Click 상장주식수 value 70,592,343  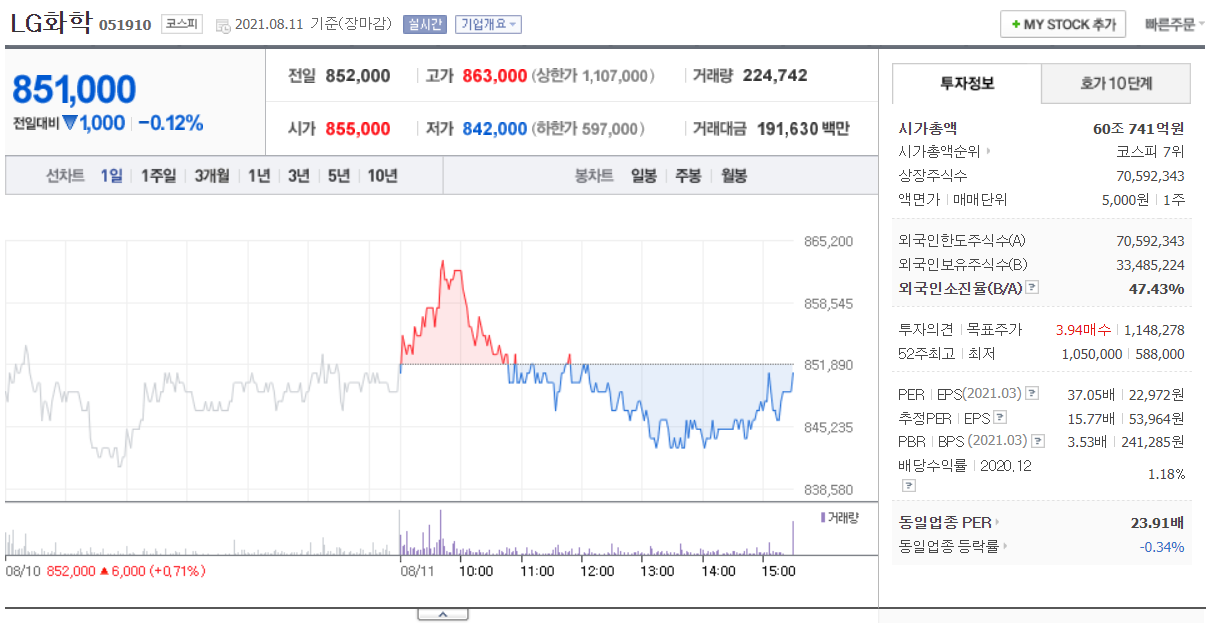(x=1150, y=176)
